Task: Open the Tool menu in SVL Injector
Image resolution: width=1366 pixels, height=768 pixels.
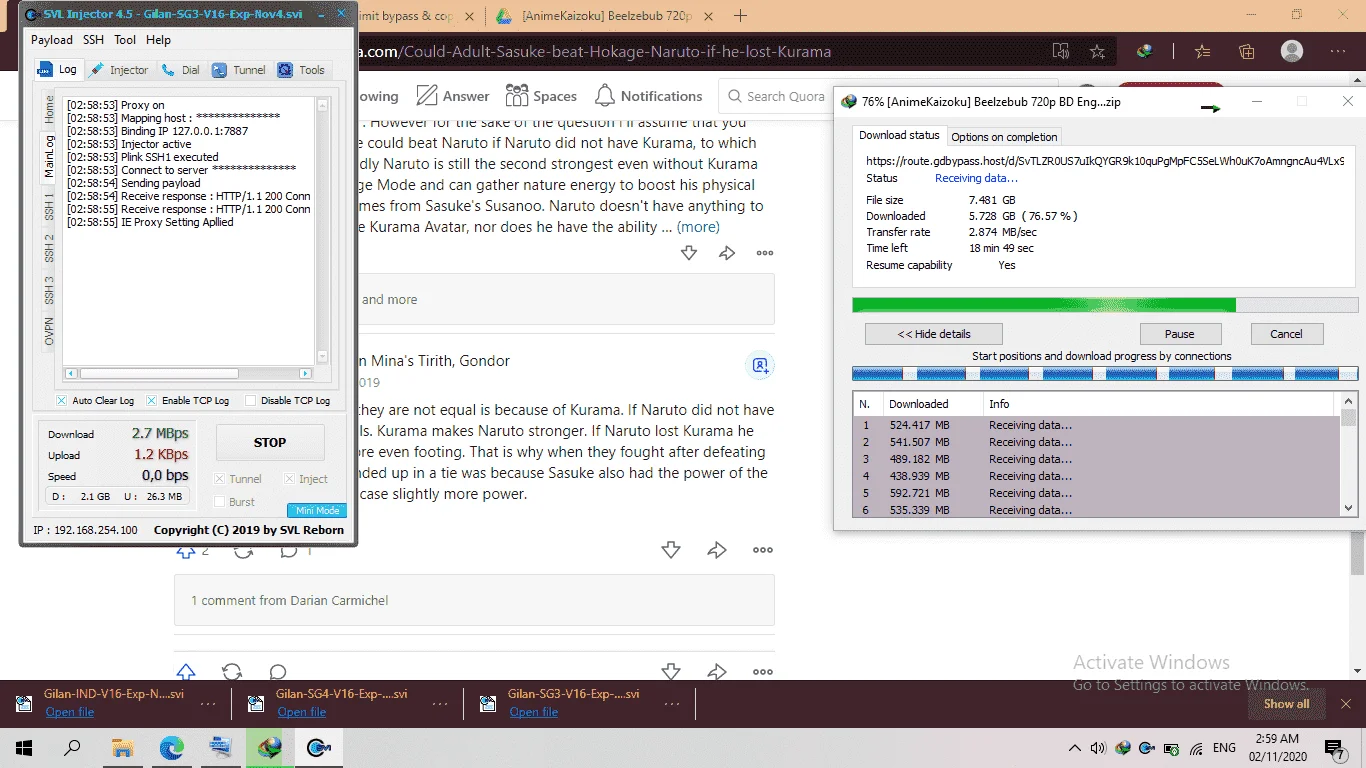Action: [125, 40]
